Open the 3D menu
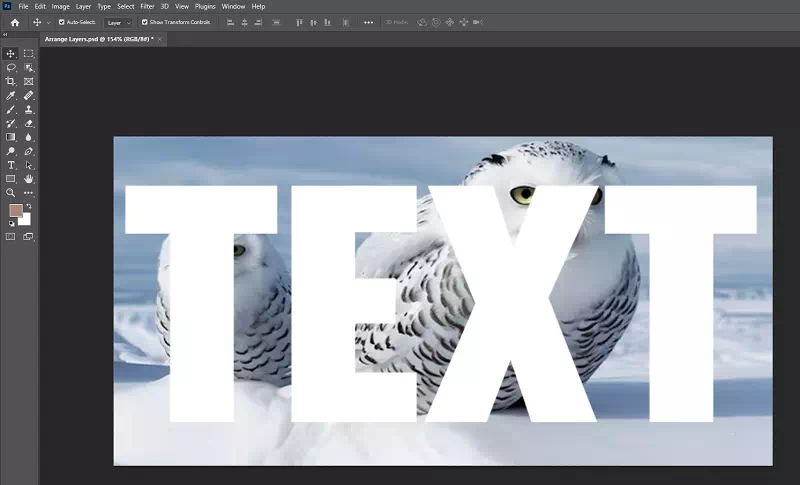800x485 pixels. [164, 7]
